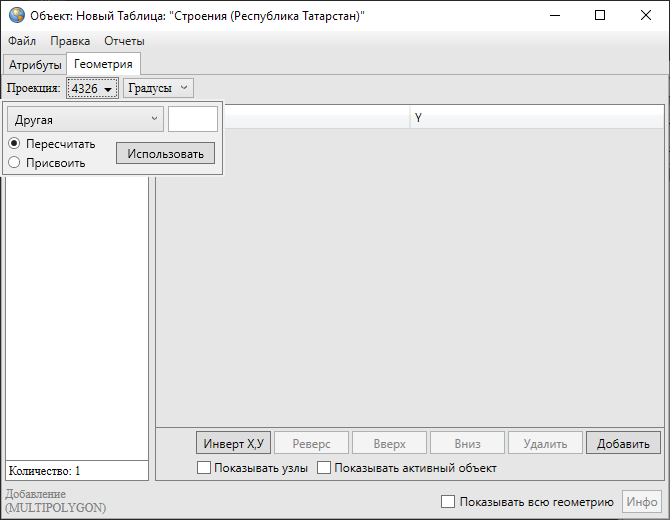This screenshot has width=670, height=520.
Task: Open the Файл menu
Action: (21, 41)
